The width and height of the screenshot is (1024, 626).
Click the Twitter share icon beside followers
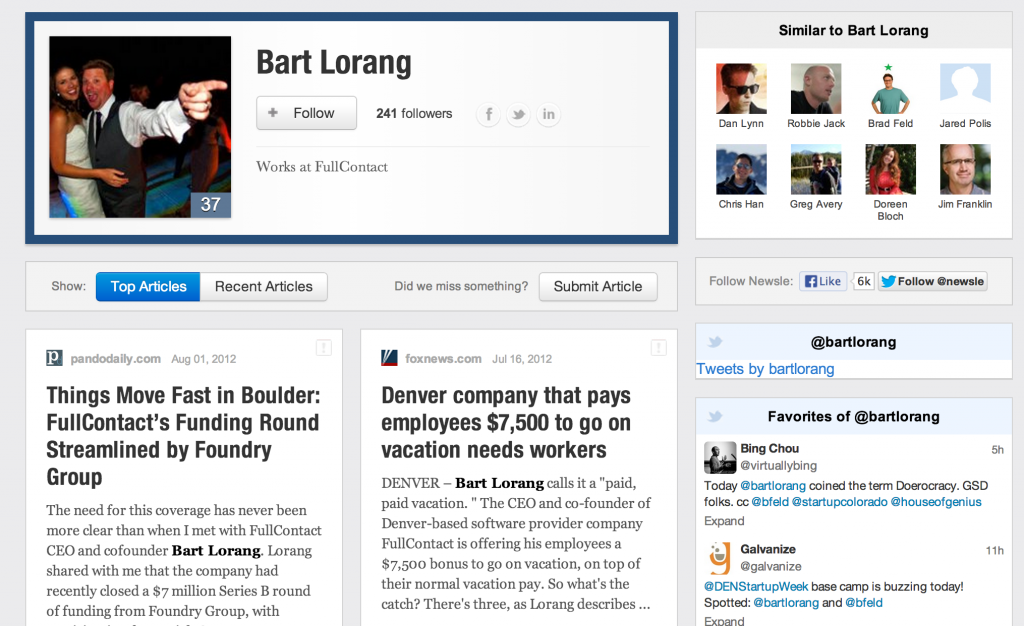point(519,114)
